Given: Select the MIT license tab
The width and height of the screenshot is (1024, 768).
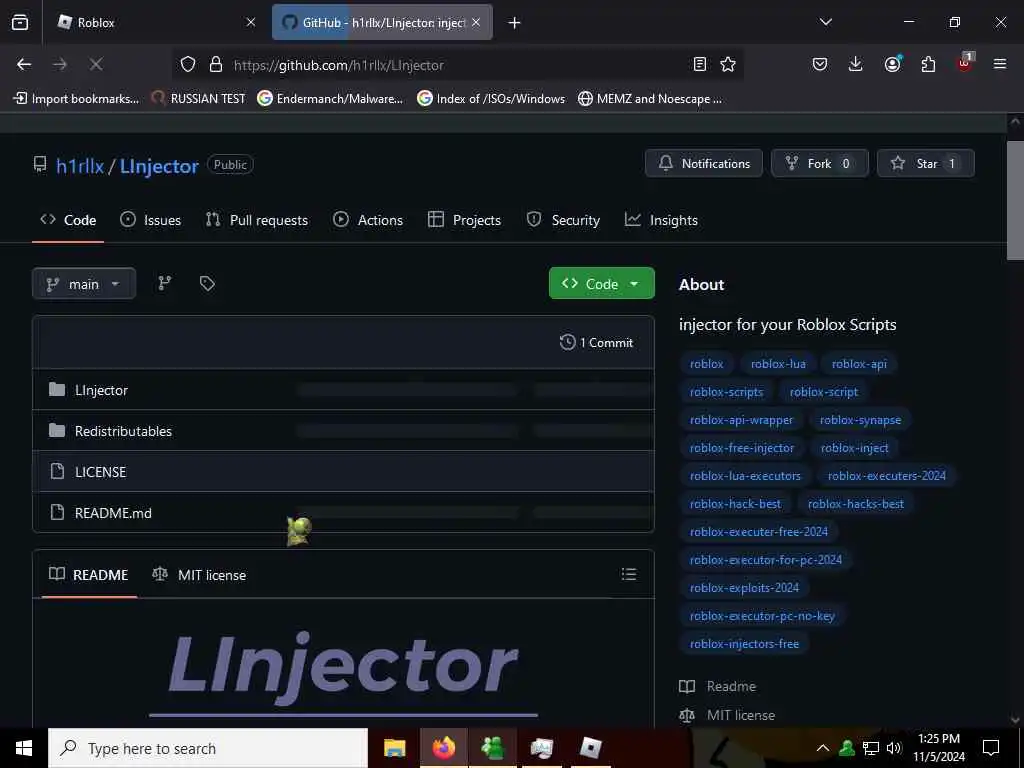Looking at the screenshot, I should pyautogui.click(x=199, y=575).
